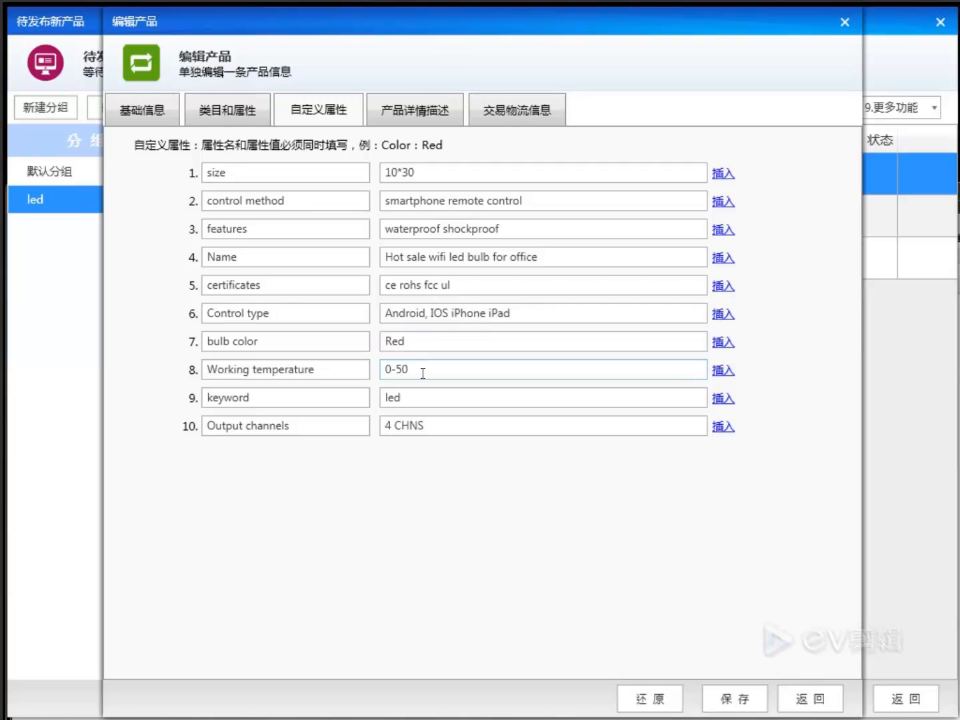The image size is (960, 720).
Task: Click the 'waterproof shockproof' value field
Action: point(543,229)
